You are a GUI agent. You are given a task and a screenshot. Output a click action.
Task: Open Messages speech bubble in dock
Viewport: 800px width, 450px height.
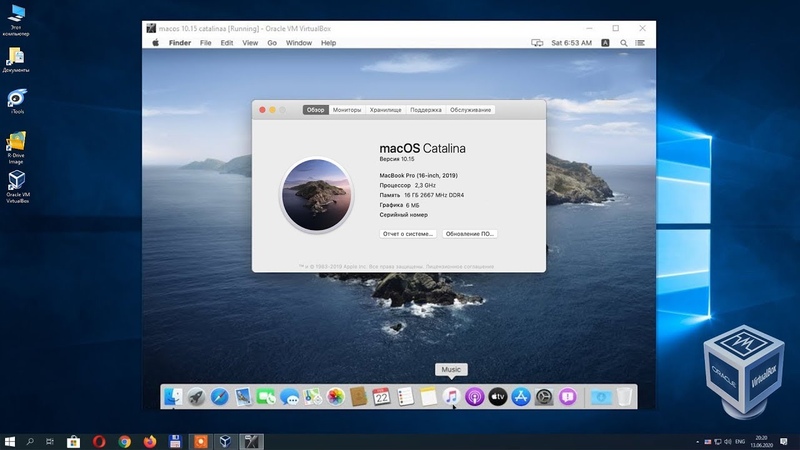289,397
